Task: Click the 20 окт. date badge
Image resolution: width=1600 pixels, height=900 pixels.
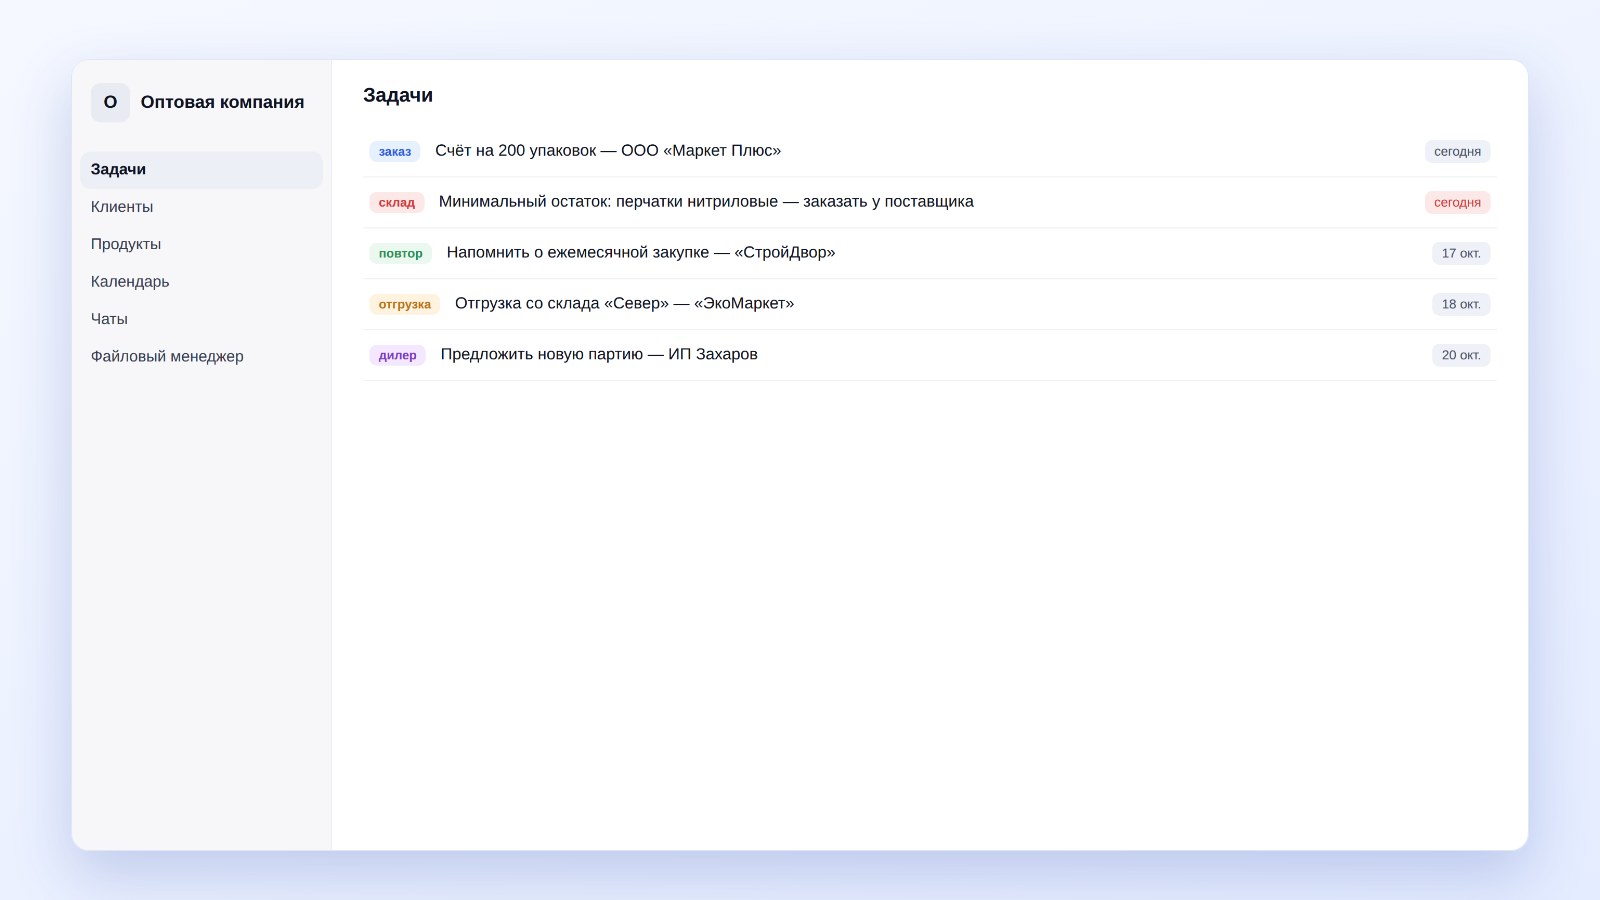Action: click(1461, 355)
